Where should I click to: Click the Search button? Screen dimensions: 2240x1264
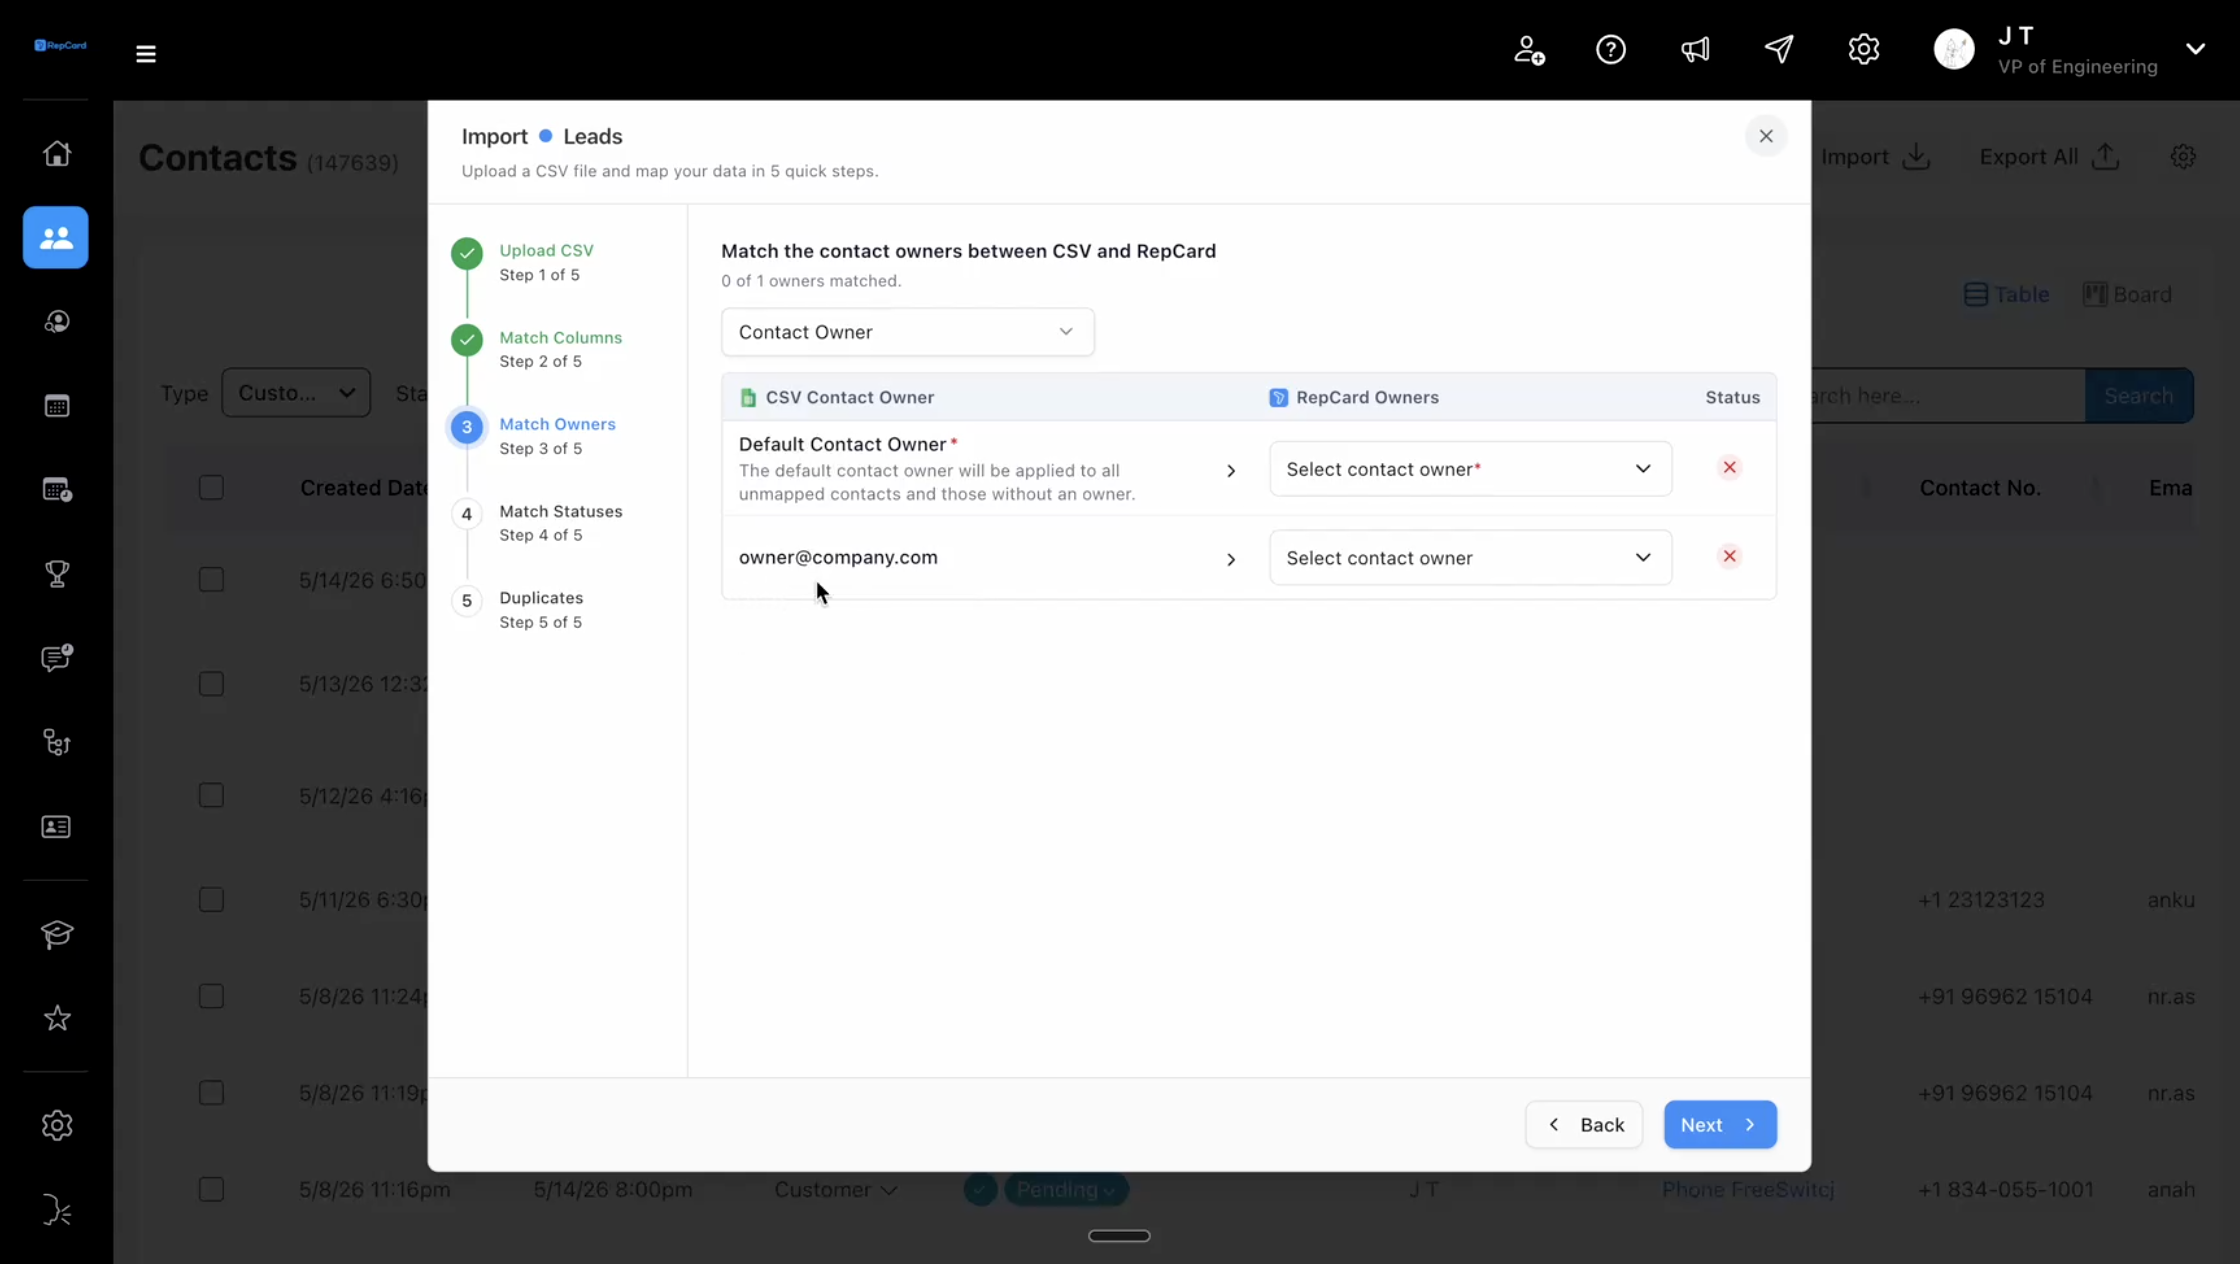[2139, 396]
